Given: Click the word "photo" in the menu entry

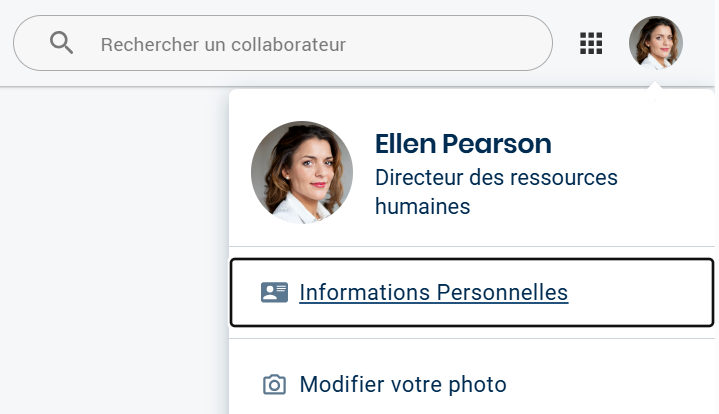Looking at the screenshot, I should coord(477,385).
